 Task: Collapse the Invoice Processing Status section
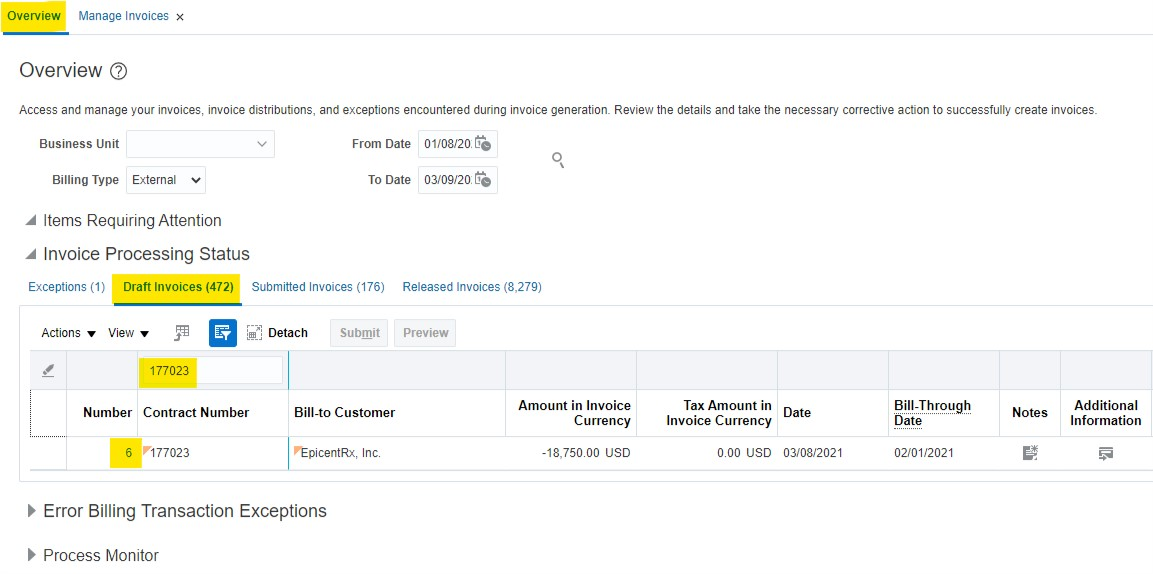(x=31, y=254)
